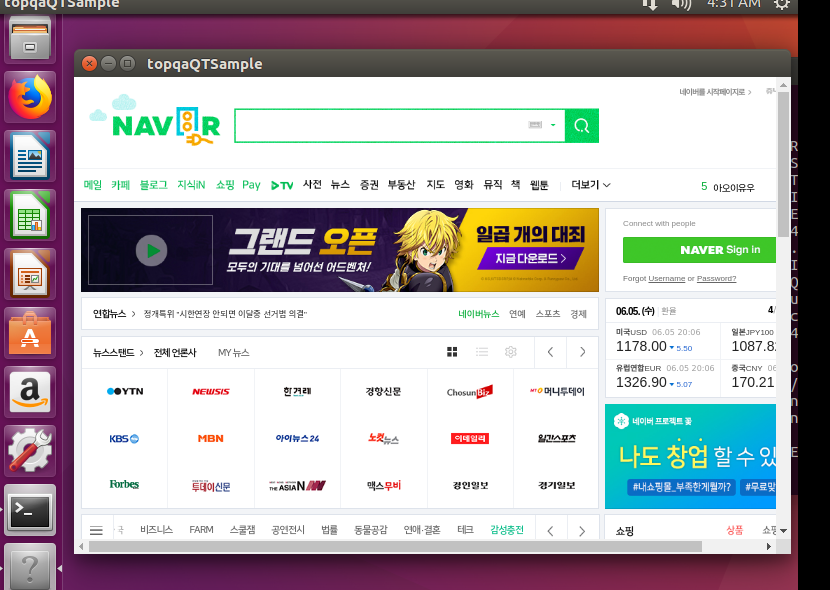This screenshot has height=590, width=830.
Task: Open the 증권 stocks link
Action: click(369, 184)
